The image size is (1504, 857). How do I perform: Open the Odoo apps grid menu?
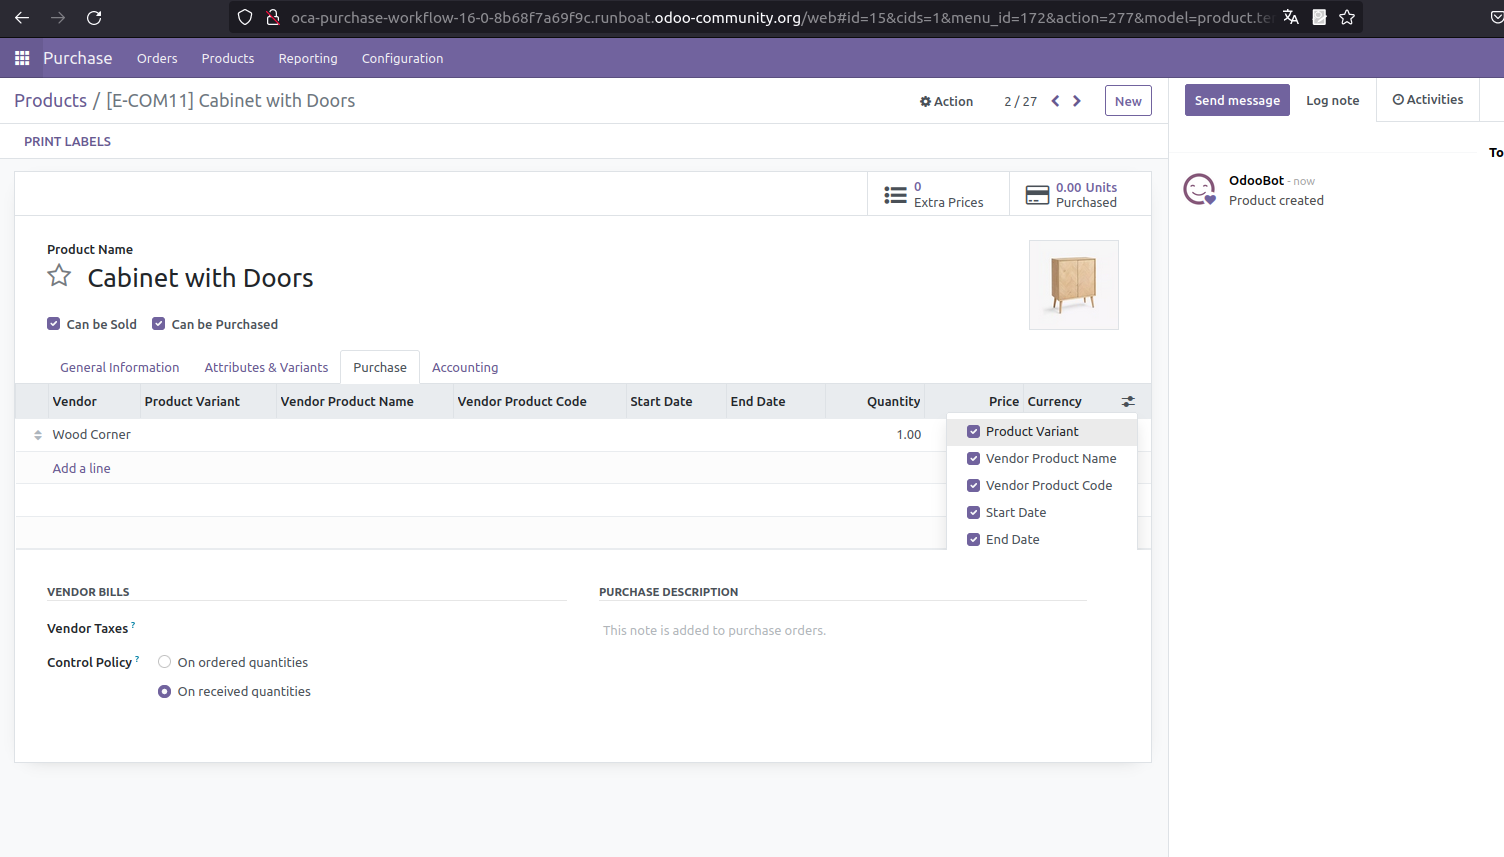(x=22, y=58)
